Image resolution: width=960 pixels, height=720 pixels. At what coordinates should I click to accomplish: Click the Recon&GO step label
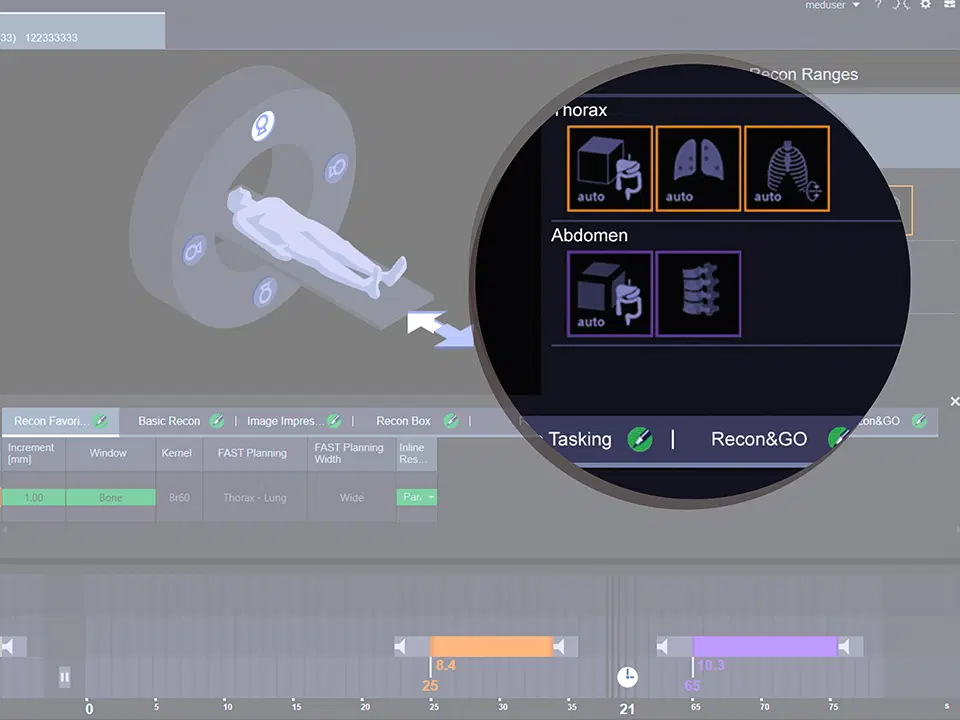point(758,439)
